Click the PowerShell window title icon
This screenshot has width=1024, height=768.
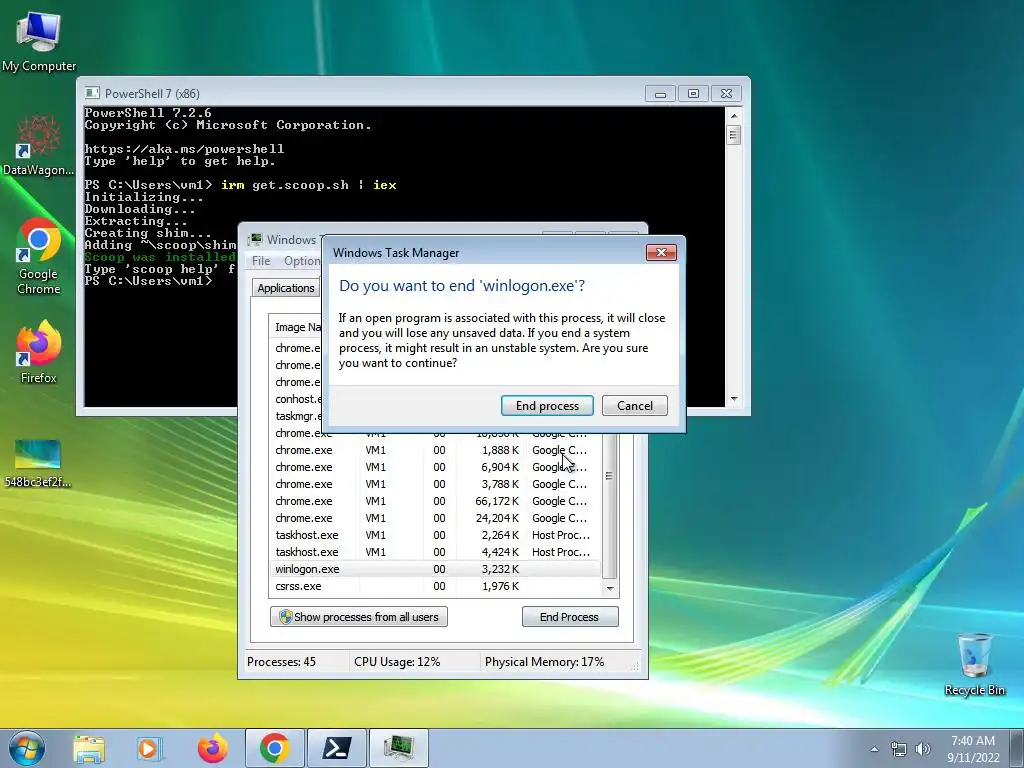pyautogui.click(x=93, y=93)
